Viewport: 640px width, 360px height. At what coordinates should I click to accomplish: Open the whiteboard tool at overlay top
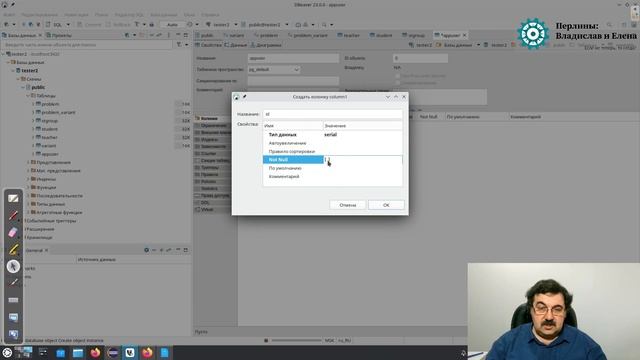(13, 198)
